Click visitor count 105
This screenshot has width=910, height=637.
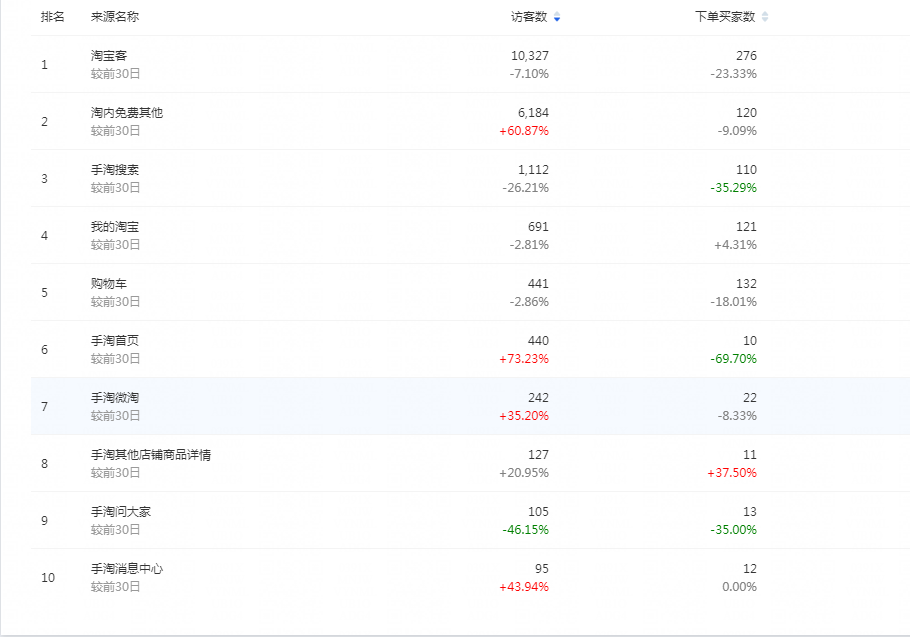pos(539,512)
